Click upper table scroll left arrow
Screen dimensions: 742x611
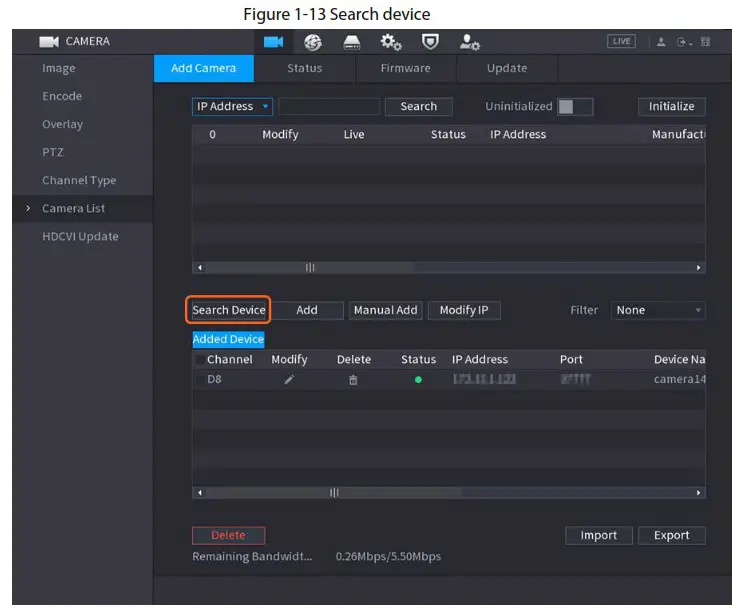coord(200,268)
